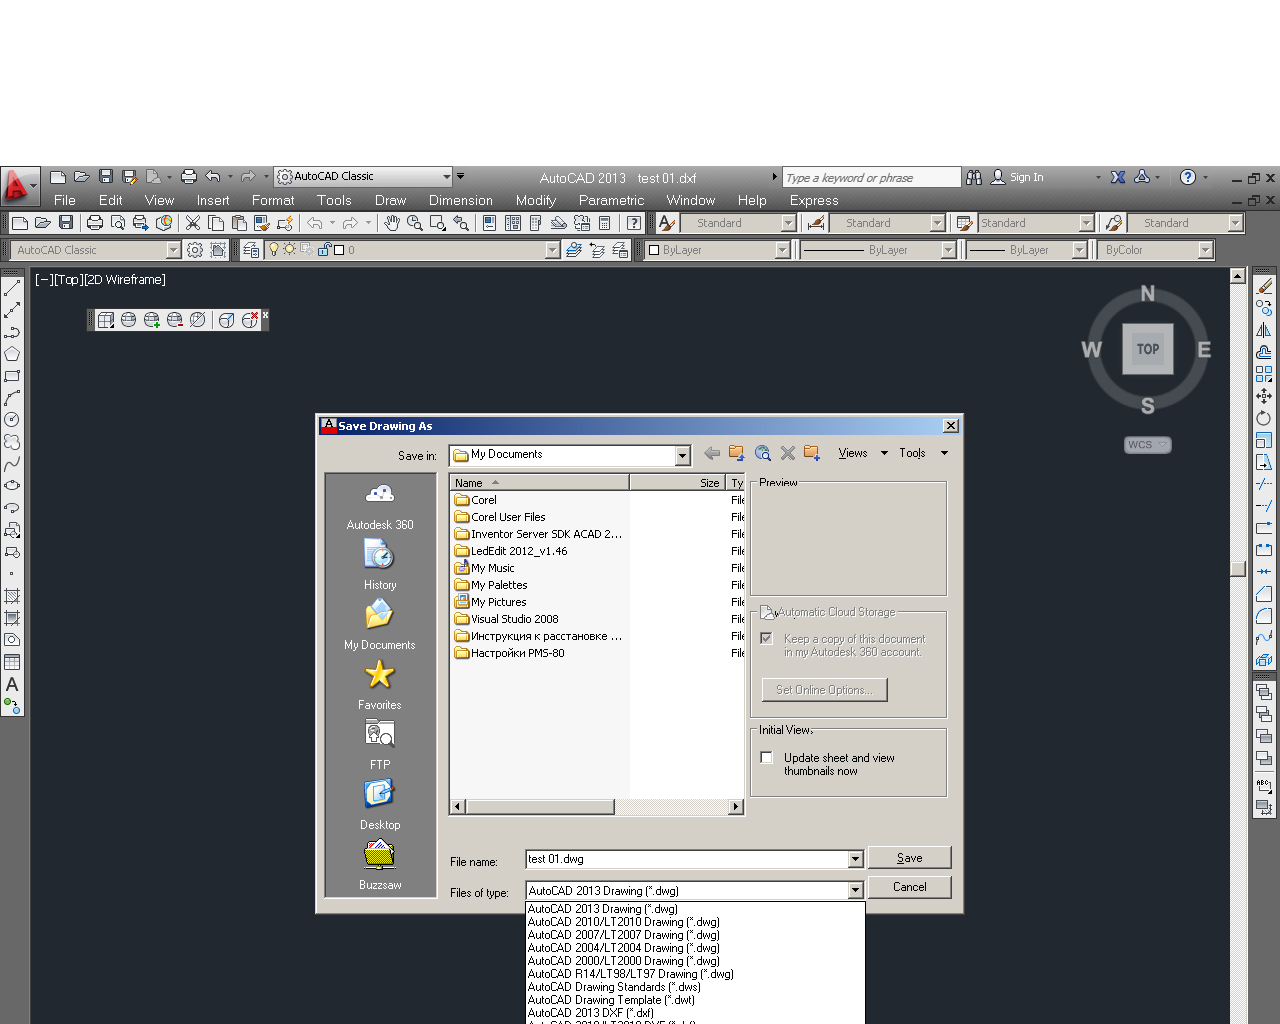Click the Help question mark toolbar icon
This screenshot has width=1280, height=1024.
[x=633, y=223]
